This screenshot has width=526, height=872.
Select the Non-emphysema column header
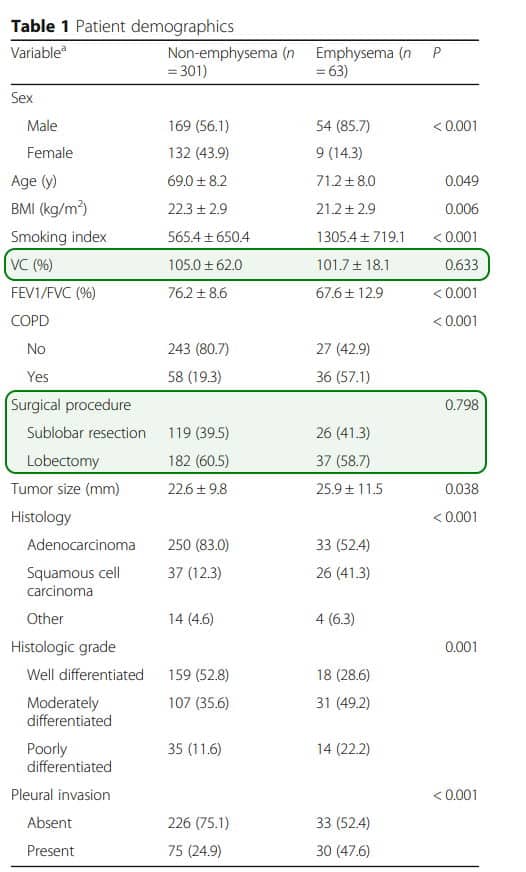pyautogui.click(x=231, y=62)
